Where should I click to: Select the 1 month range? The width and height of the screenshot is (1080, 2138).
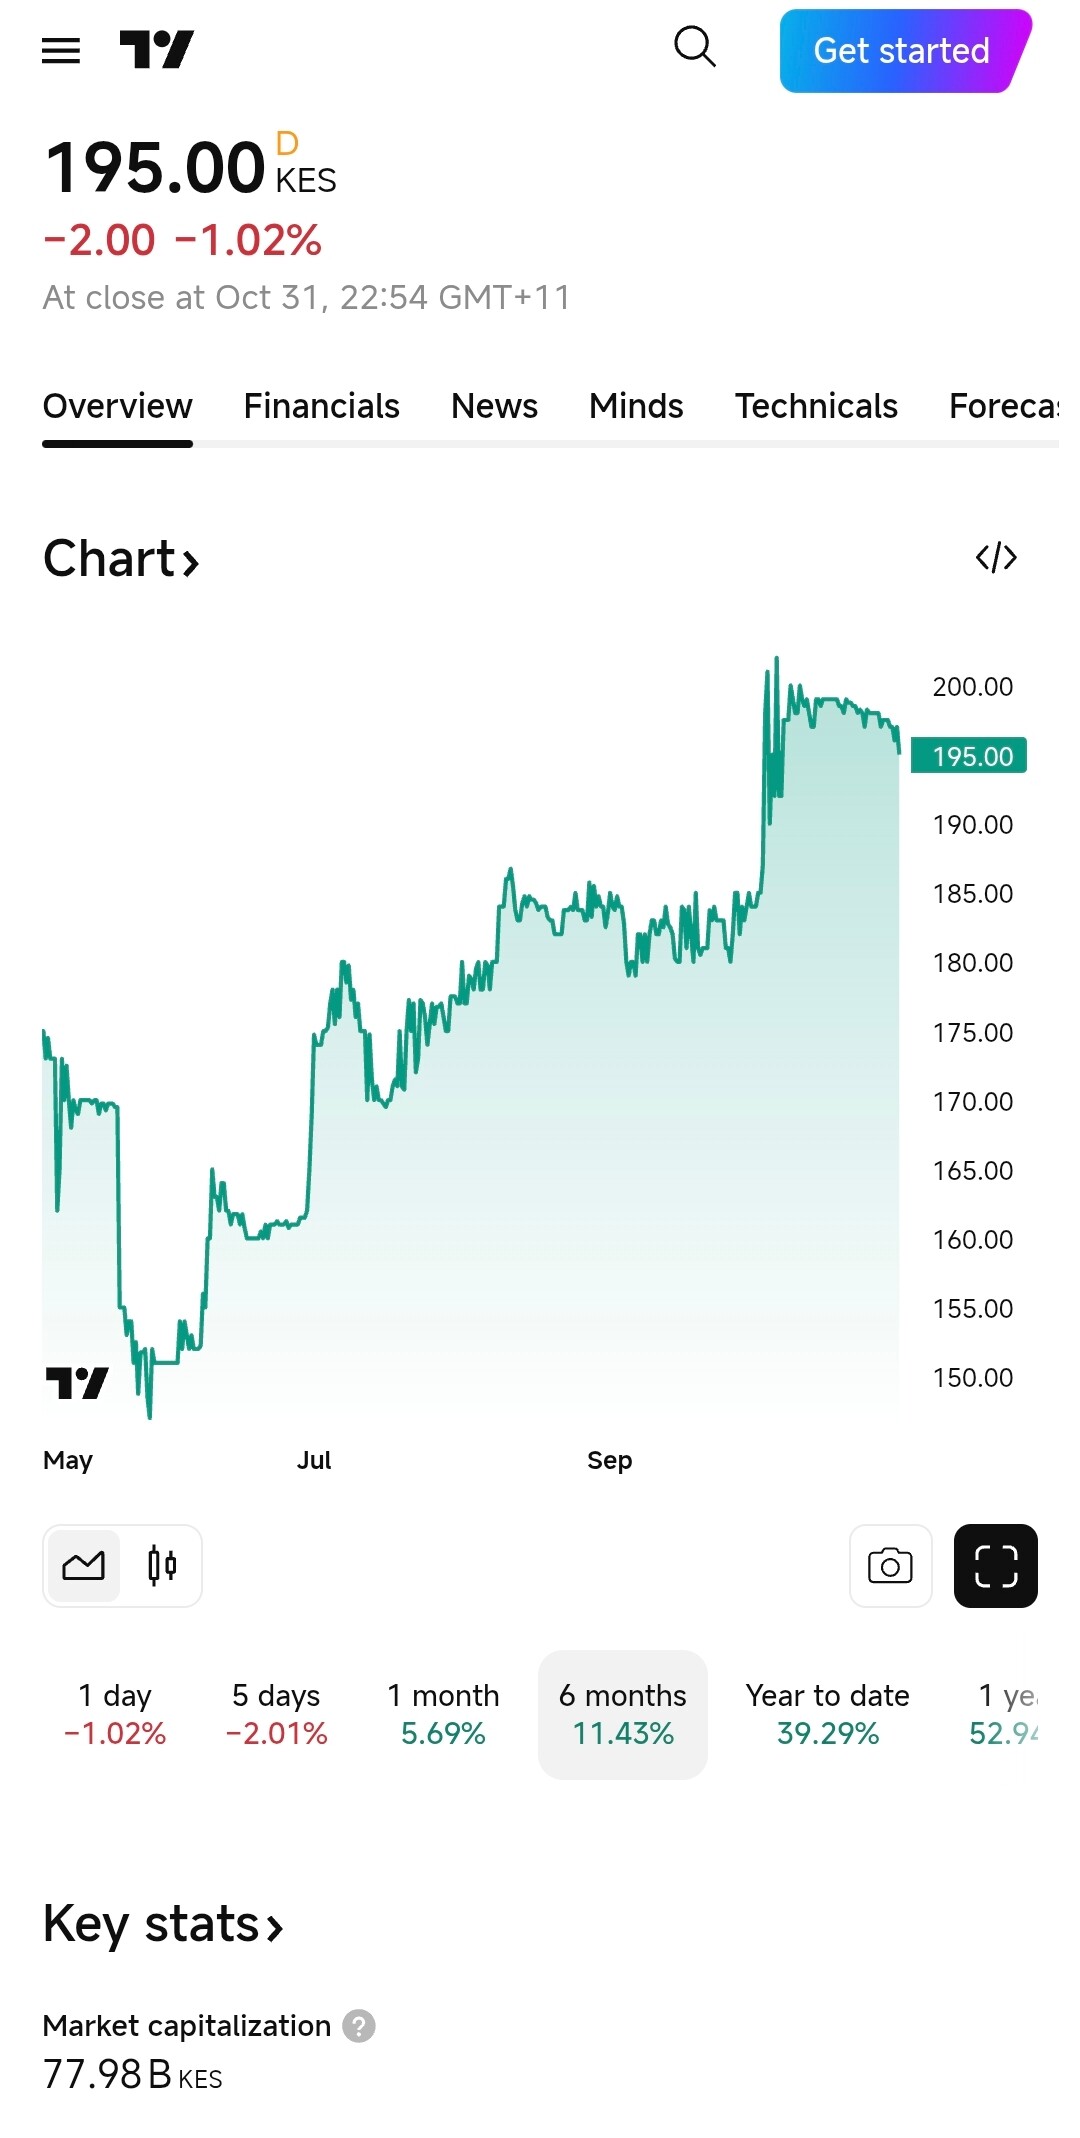click(x=443, y=1714)
